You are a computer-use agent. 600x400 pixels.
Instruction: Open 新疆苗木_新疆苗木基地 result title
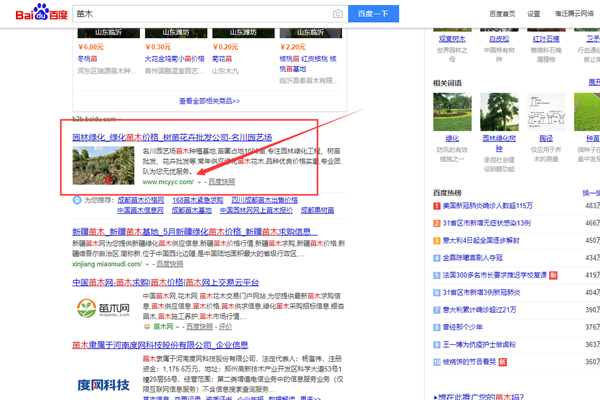tap(195, 232)
